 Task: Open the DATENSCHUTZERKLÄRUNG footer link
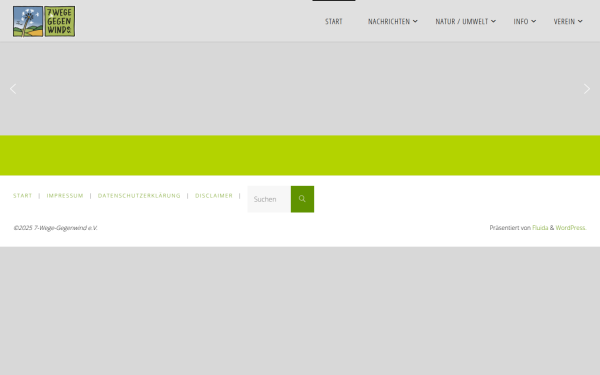139,196
